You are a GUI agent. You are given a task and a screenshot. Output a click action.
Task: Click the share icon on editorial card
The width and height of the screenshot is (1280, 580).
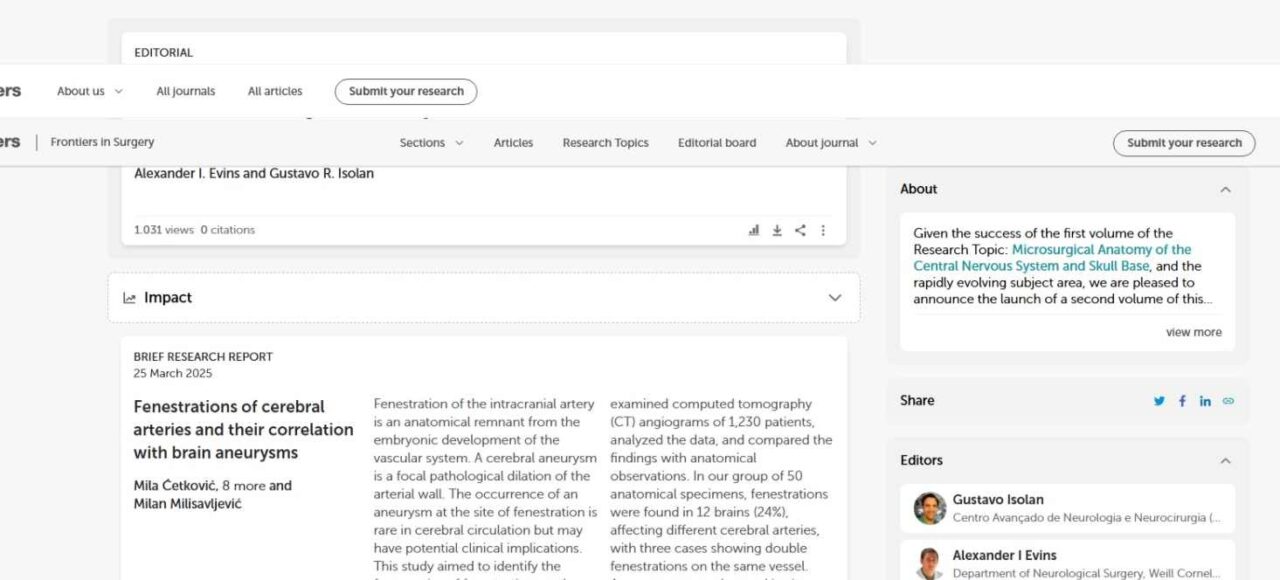[800, 230]
